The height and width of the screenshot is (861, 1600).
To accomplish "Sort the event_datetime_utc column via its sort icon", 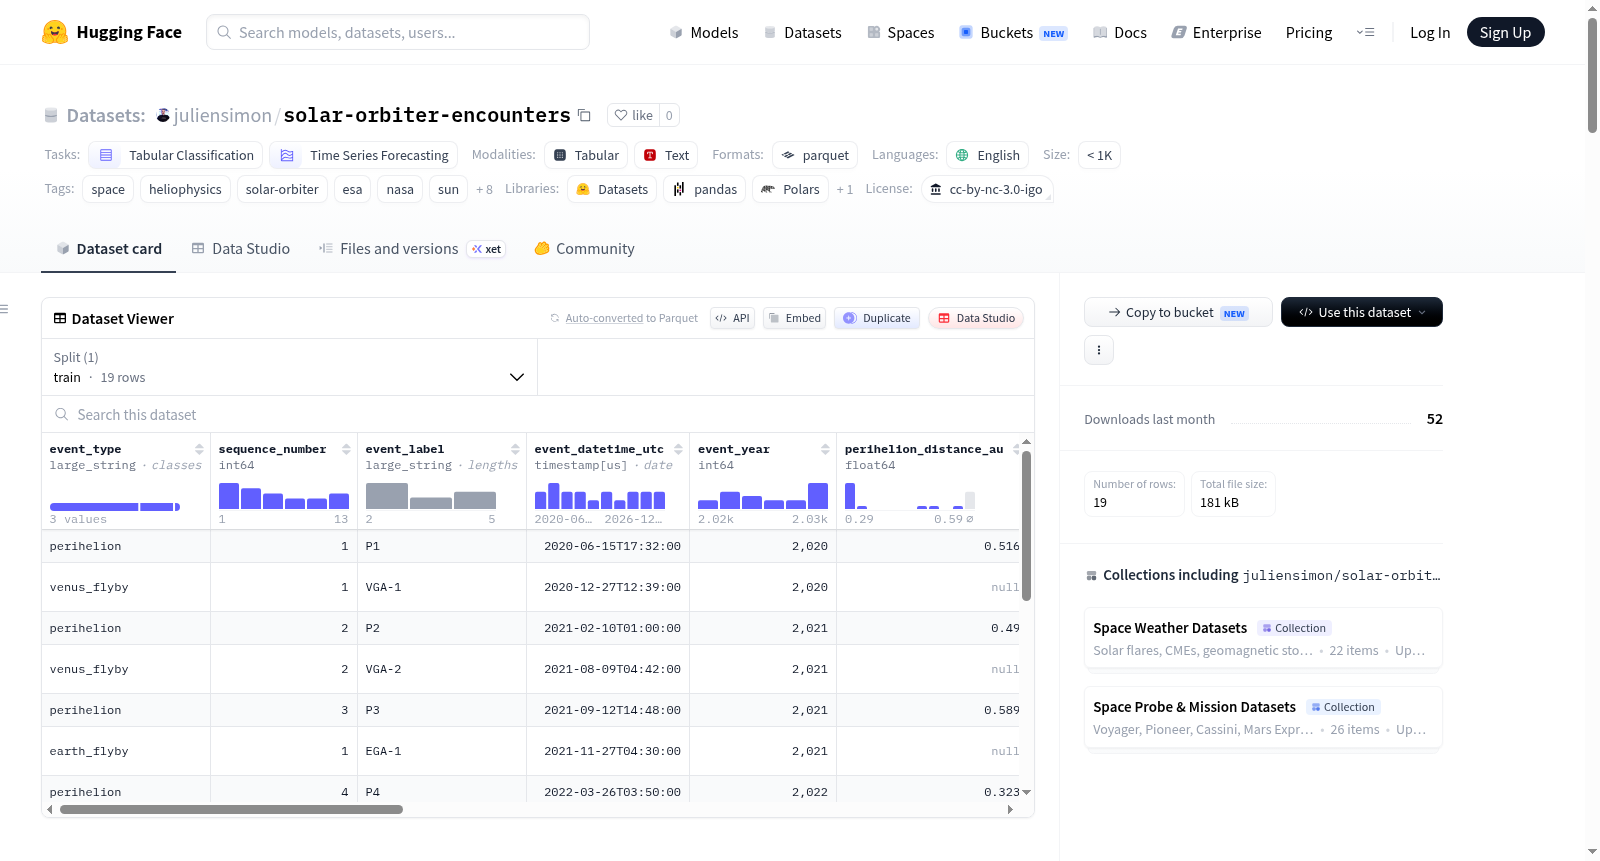I will tap(678, 449).
